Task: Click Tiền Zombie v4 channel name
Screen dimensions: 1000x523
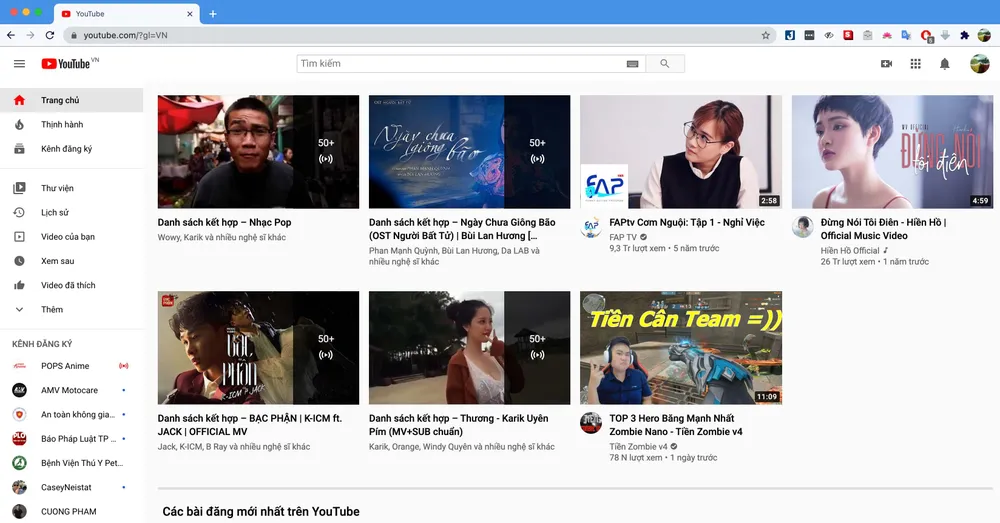Action: pos(638,446)
